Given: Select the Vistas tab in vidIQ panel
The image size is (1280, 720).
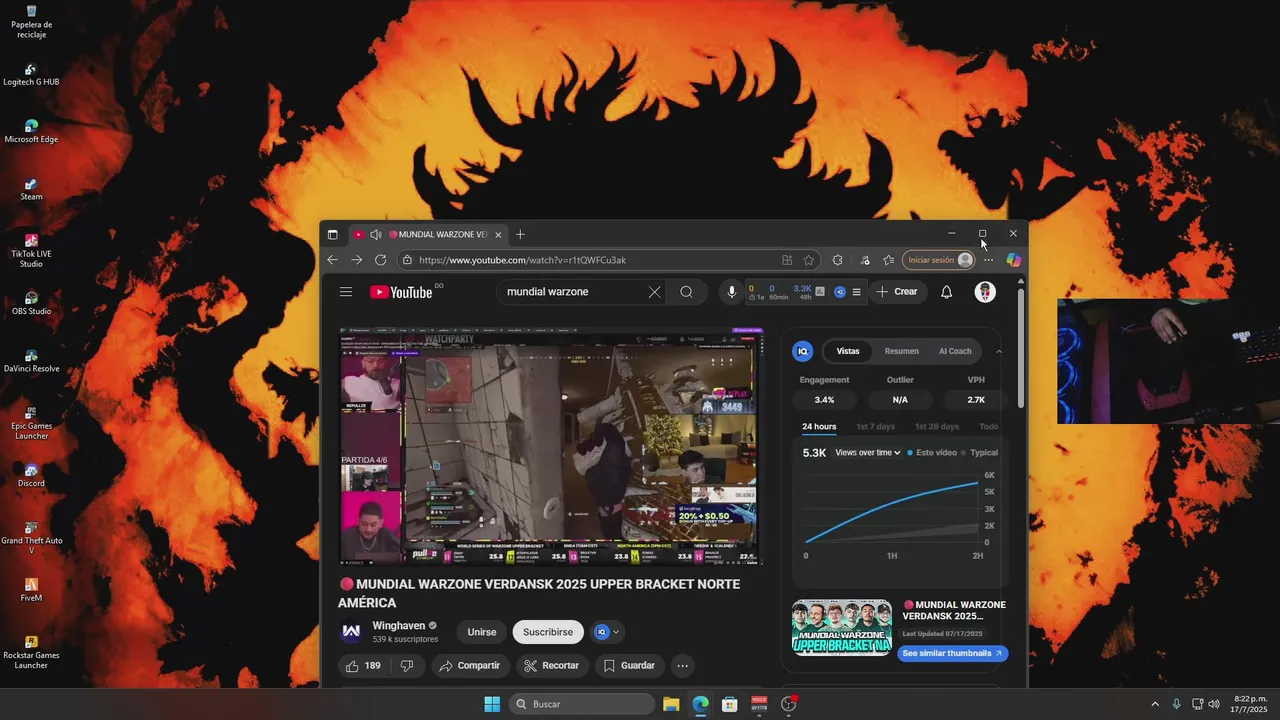Looking at the screenshot, I should click(x=848, y=351).
